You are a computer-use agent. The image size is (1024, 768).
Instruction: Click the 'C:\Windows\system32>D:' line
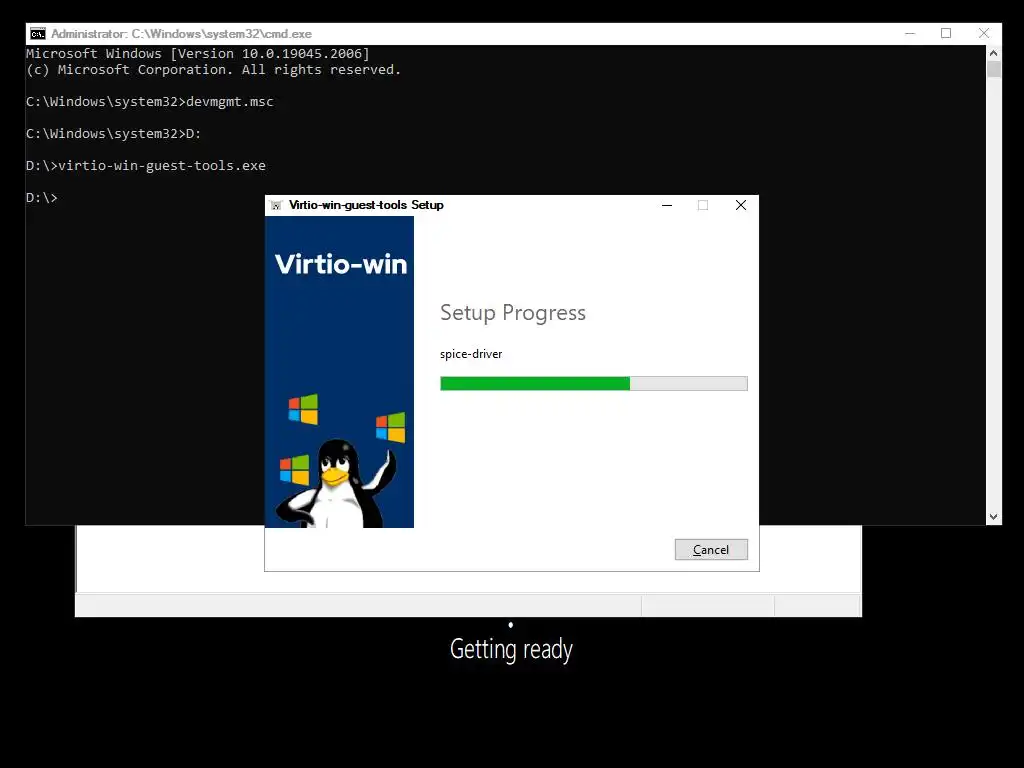point(114,134)
